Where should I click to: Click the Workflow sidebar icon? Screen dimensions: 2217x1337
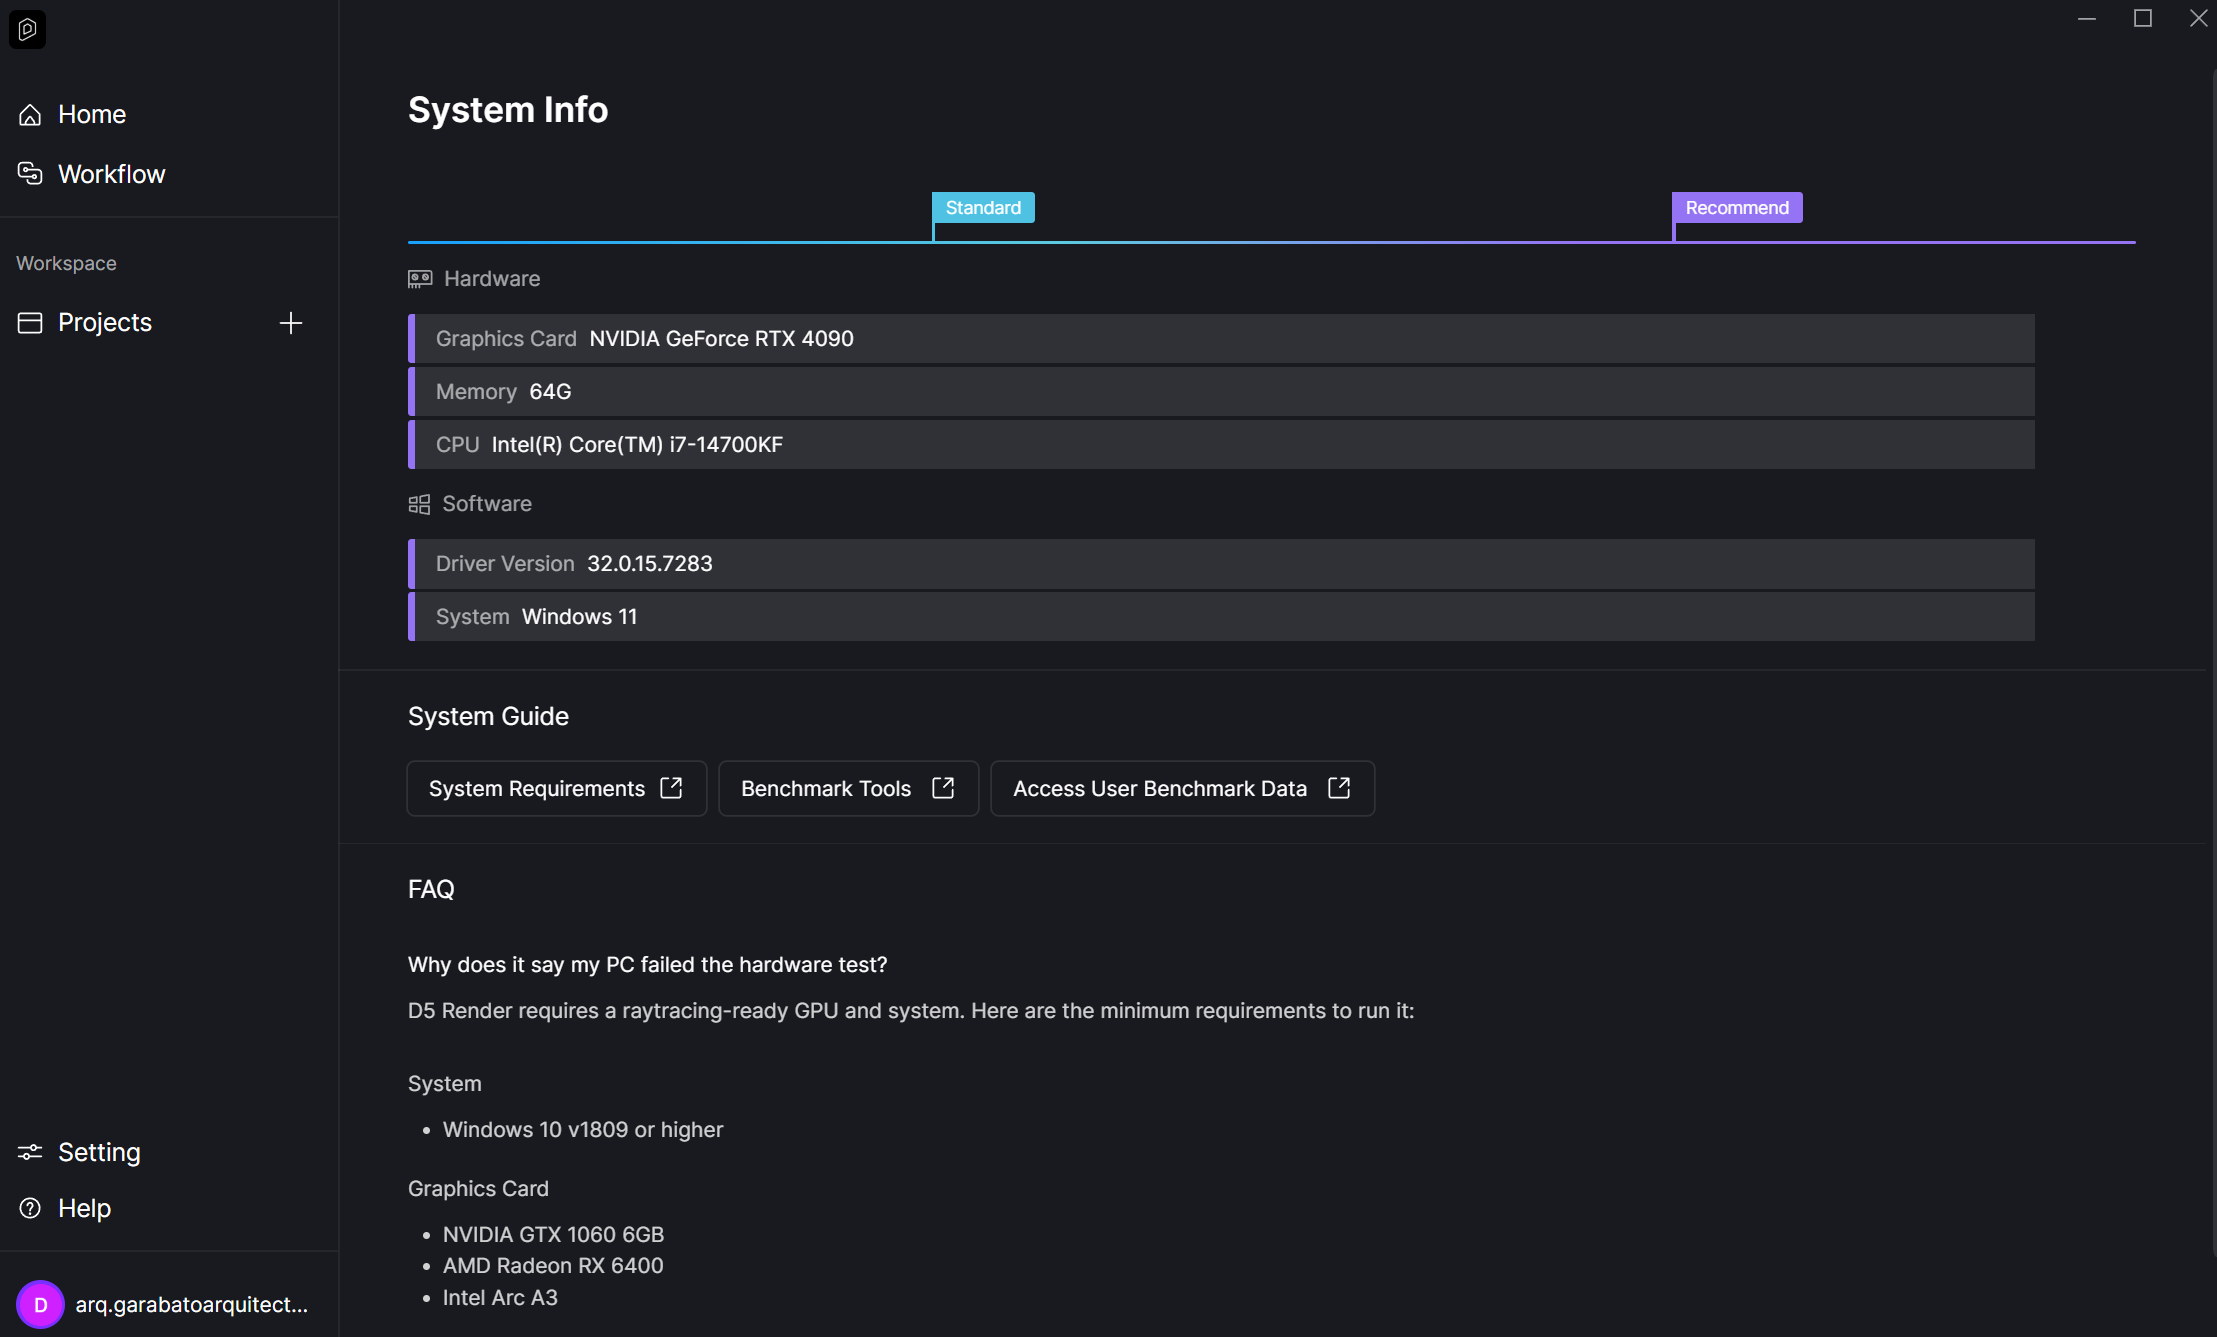[x=30, y=174]
